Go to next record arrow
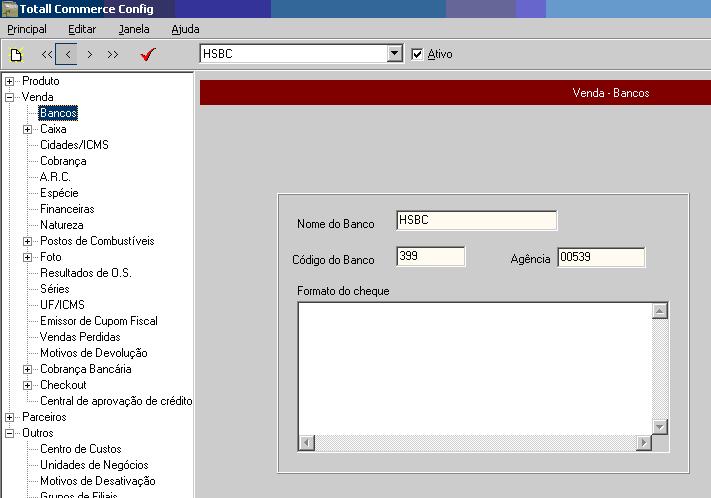This screenshot has width=711, height=498. point(90,55)
